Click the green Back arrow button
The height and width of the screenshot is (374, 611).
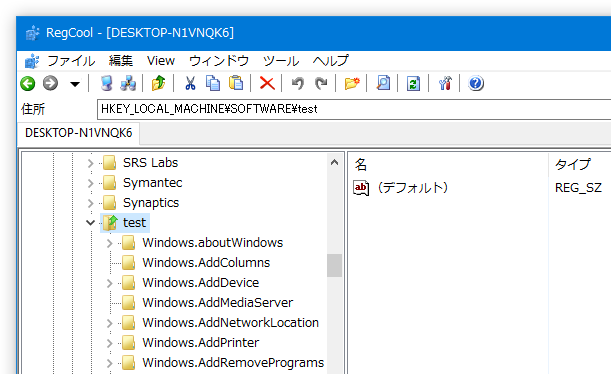[x=28, y=83]
